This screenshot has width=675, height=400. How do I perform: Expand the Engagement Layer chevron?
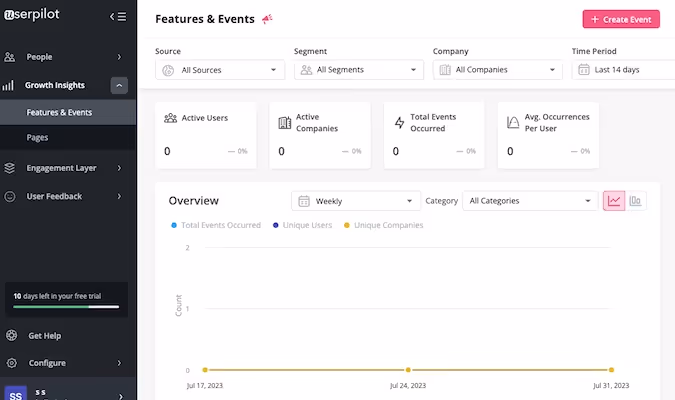[x=119, y=168]
